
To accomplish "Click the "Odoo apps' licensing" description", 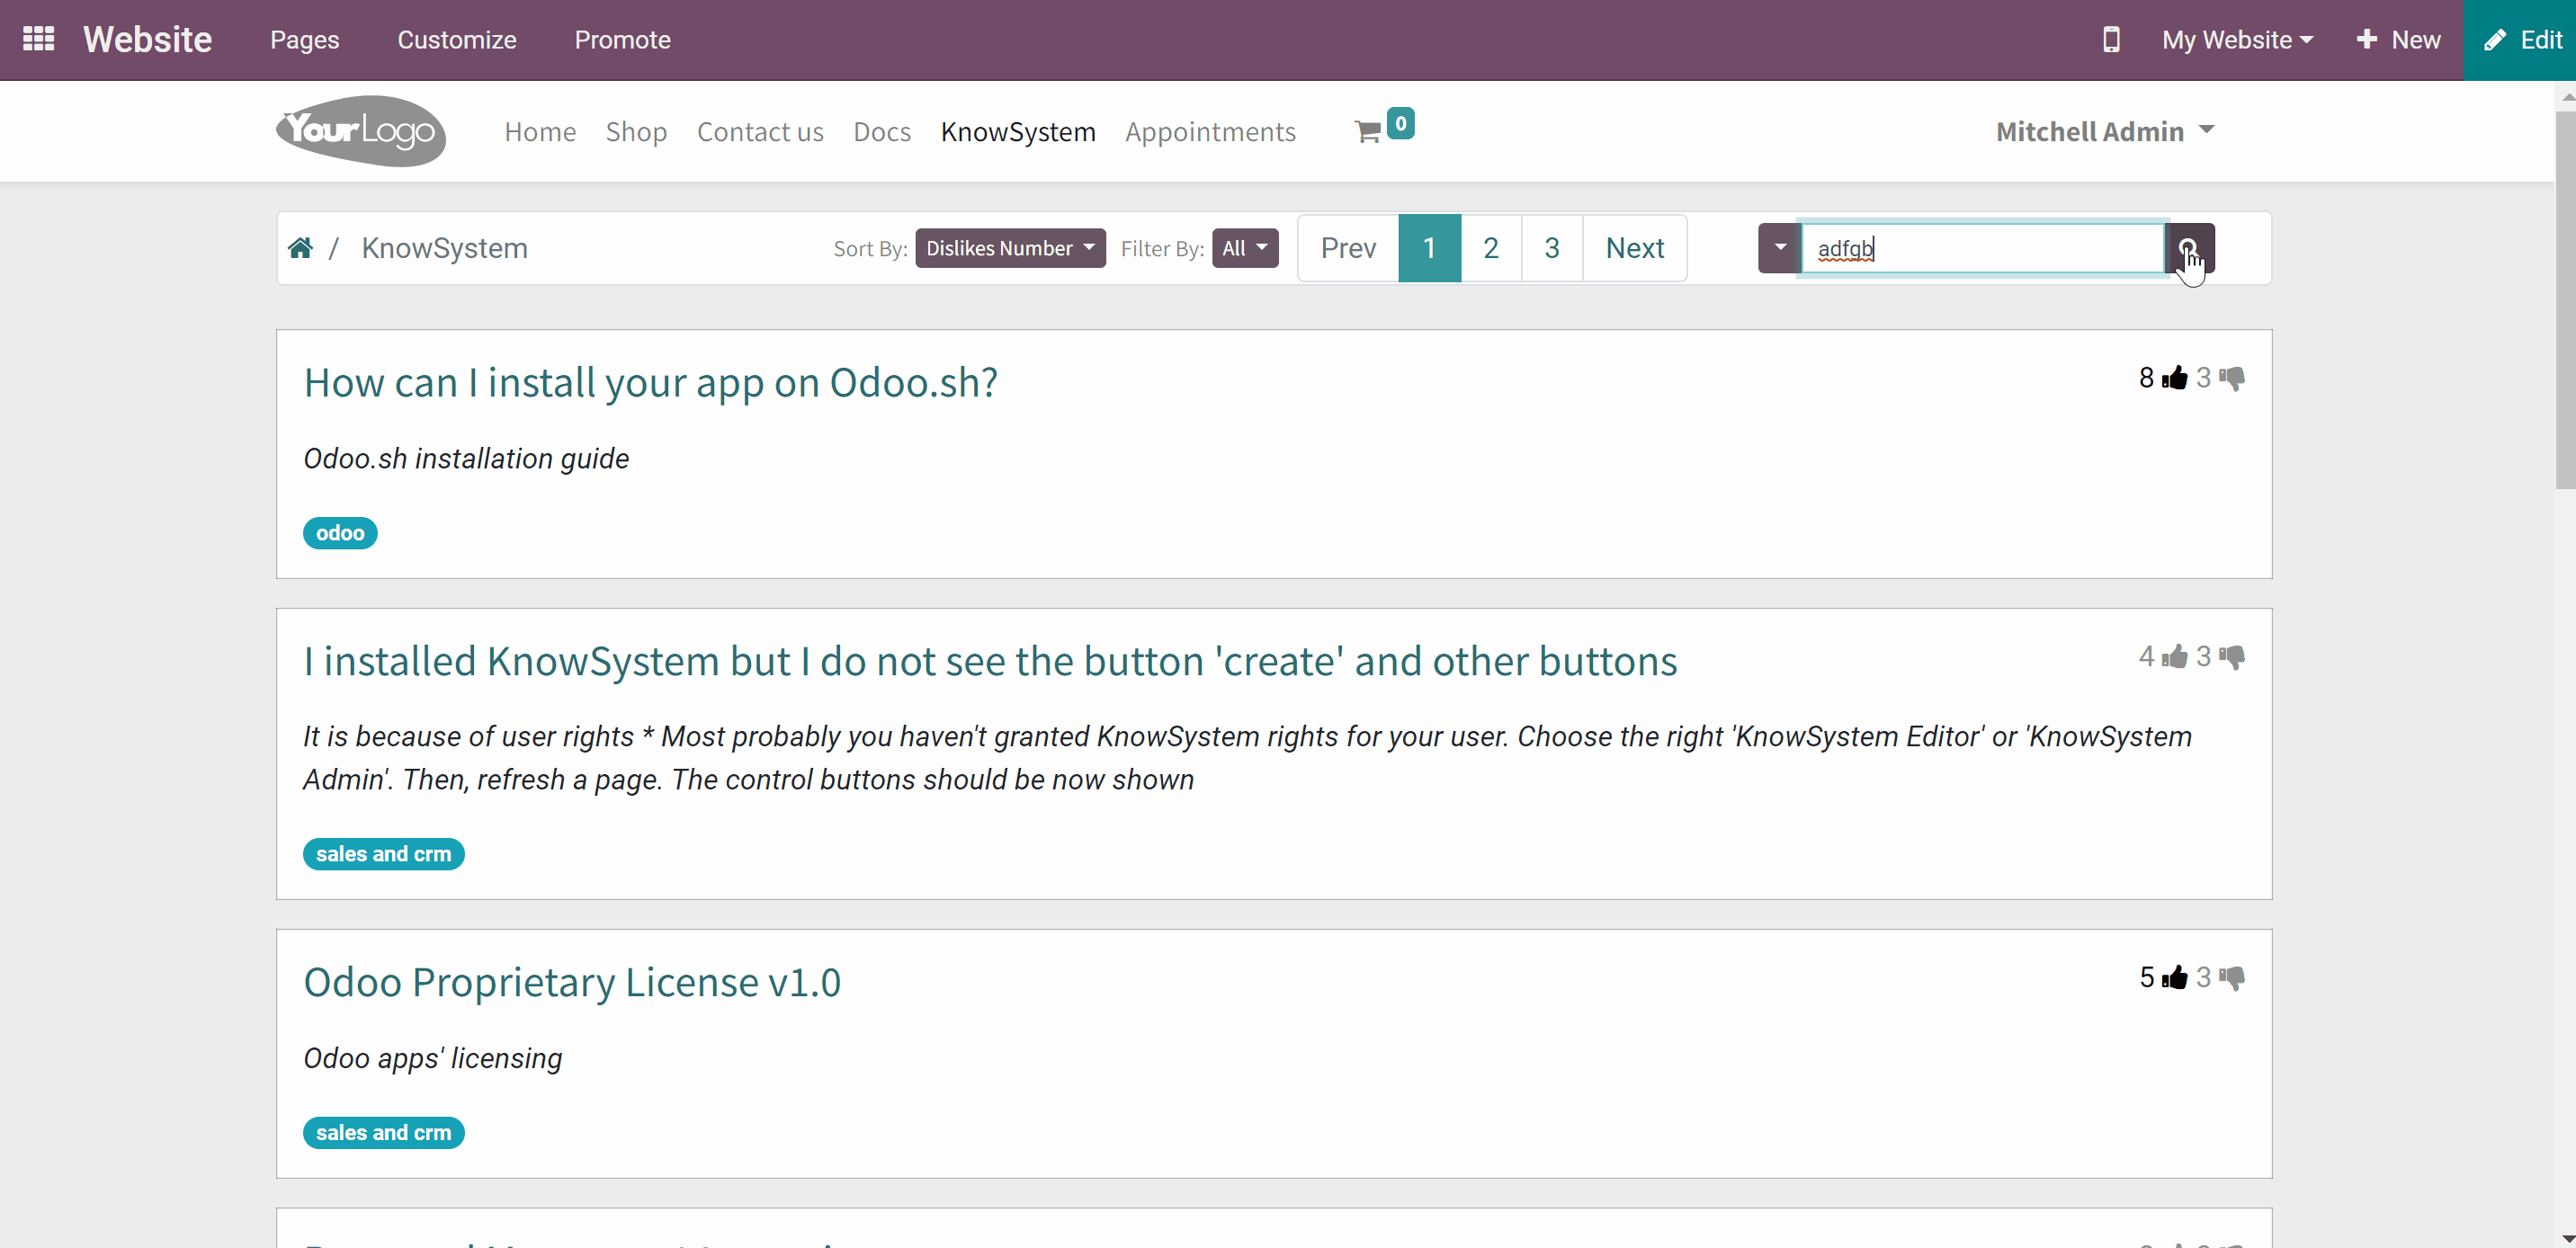I will 433,1058.
